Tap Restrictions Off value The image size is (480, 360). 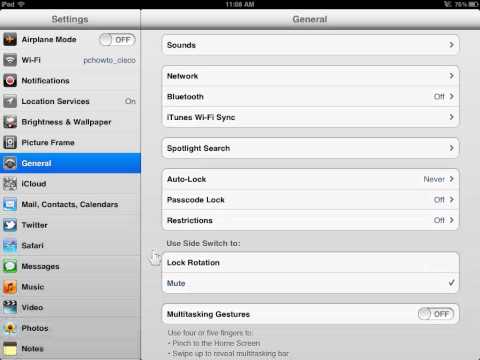coord(439,220)
